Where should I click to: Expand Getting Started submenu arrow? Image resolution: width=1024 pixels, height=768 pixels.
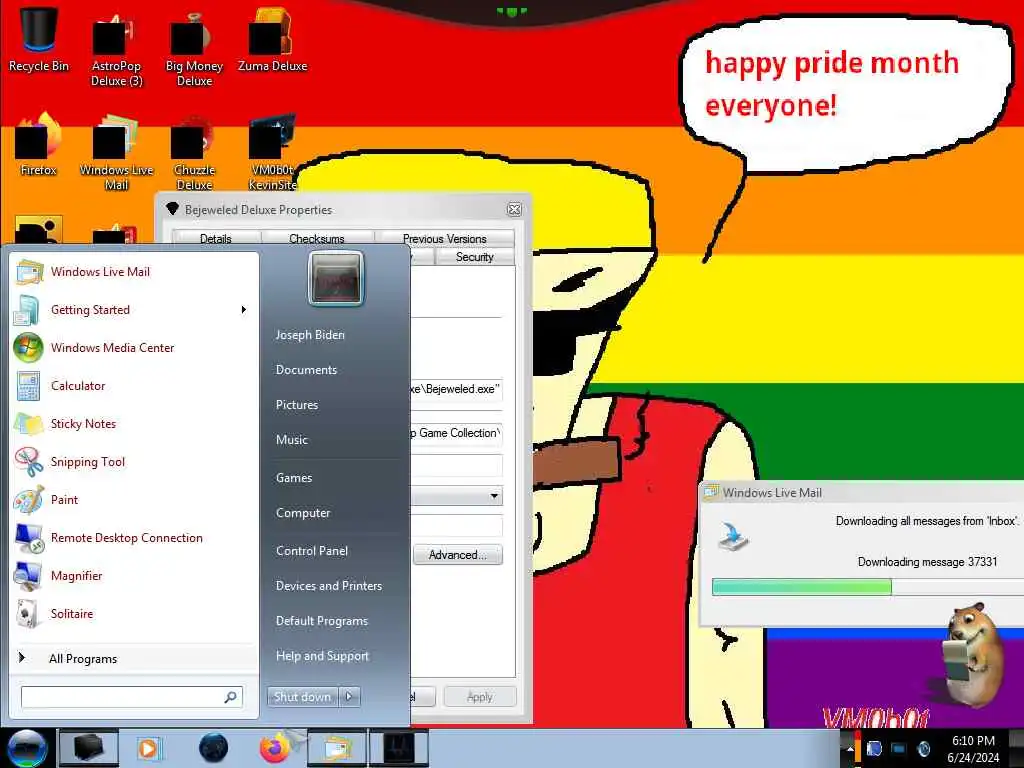click(244, 310)
